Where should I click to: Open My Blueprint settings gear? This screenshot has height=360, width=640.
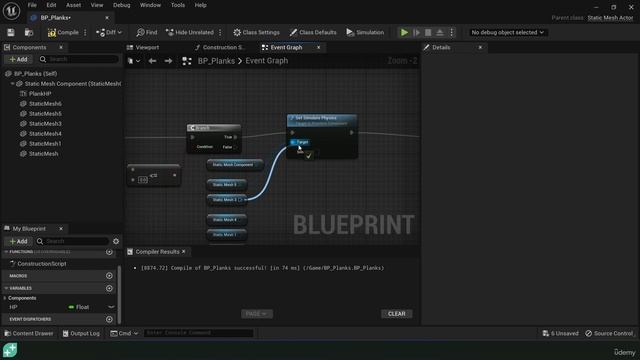pos(116,241)
